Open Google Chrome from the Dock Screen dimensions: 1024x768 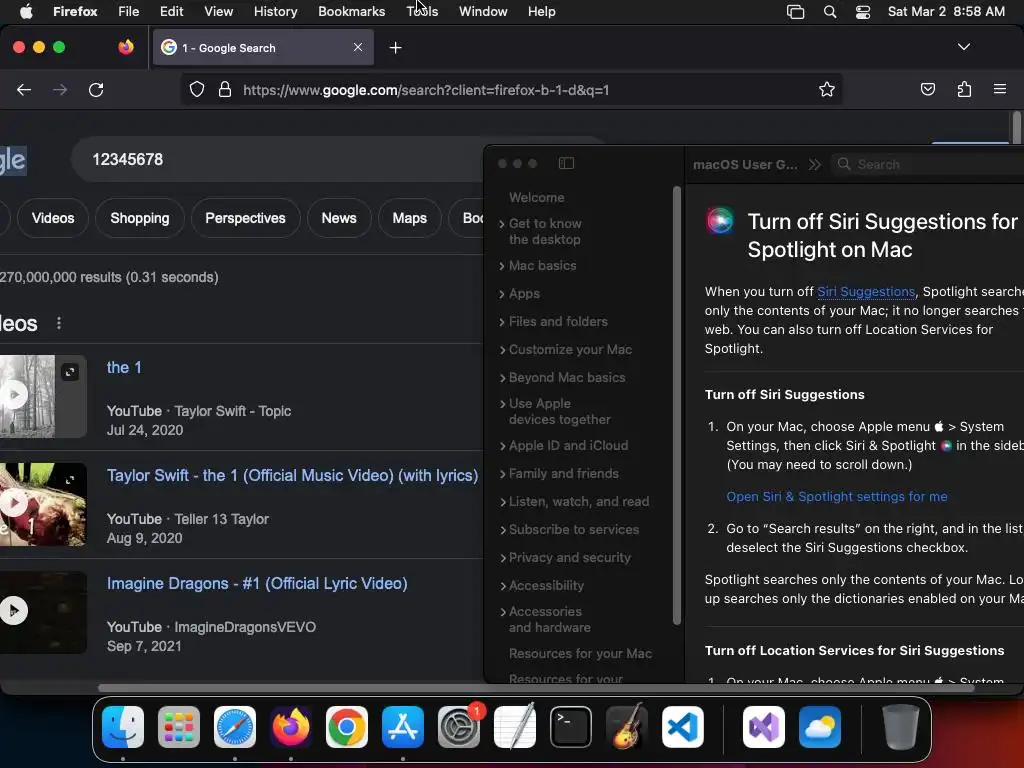pyautogui.click(x=347, y=727)
